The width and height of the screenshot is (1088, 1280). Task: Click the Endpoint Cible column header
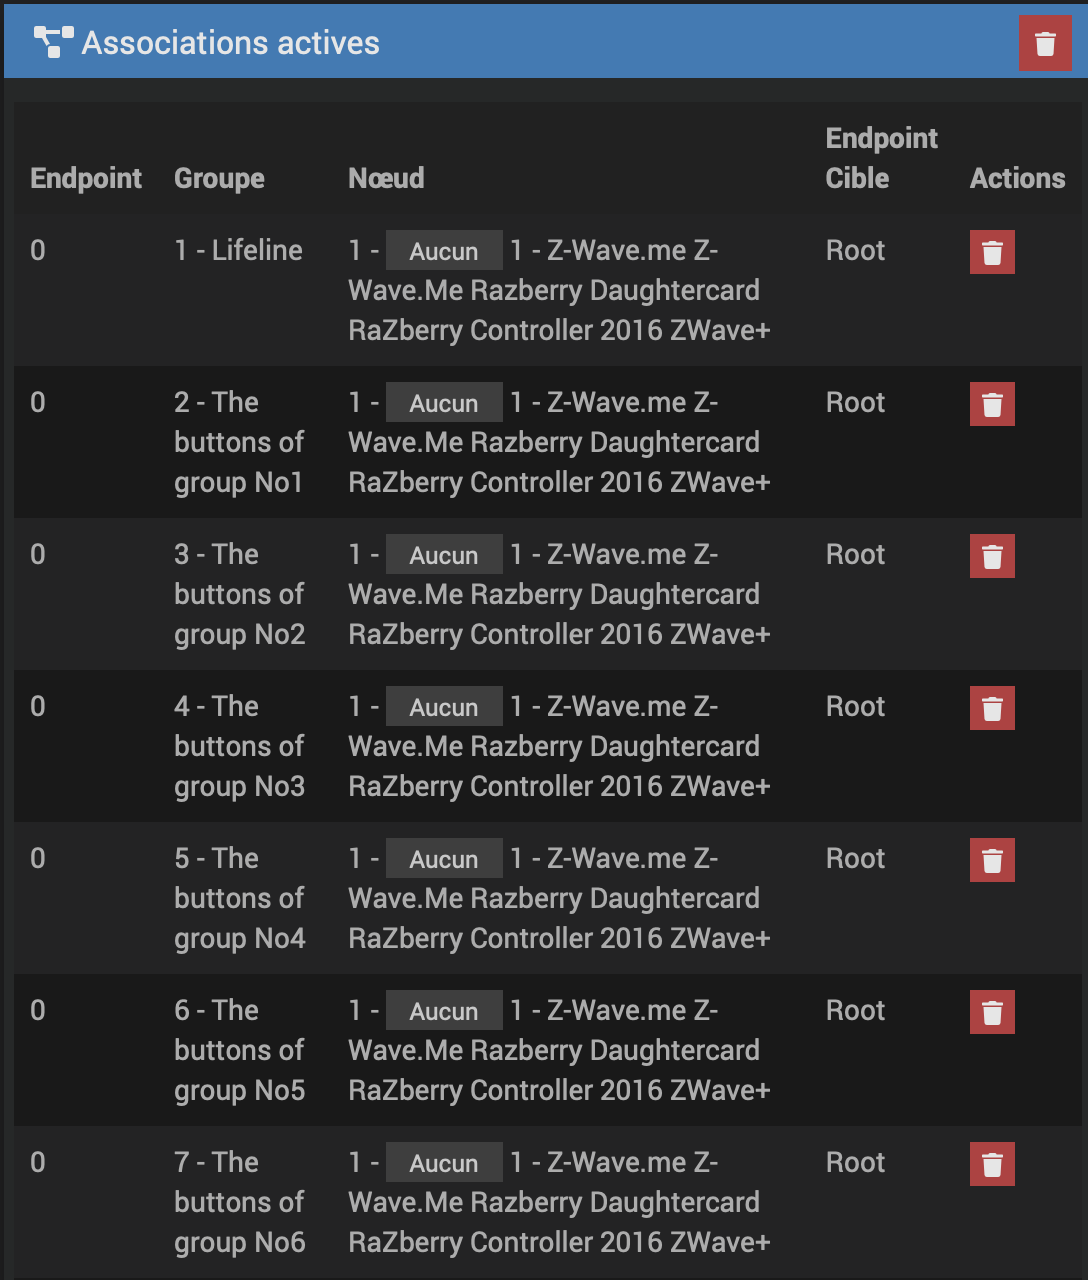pyautogui.click(x=881, y=158)
